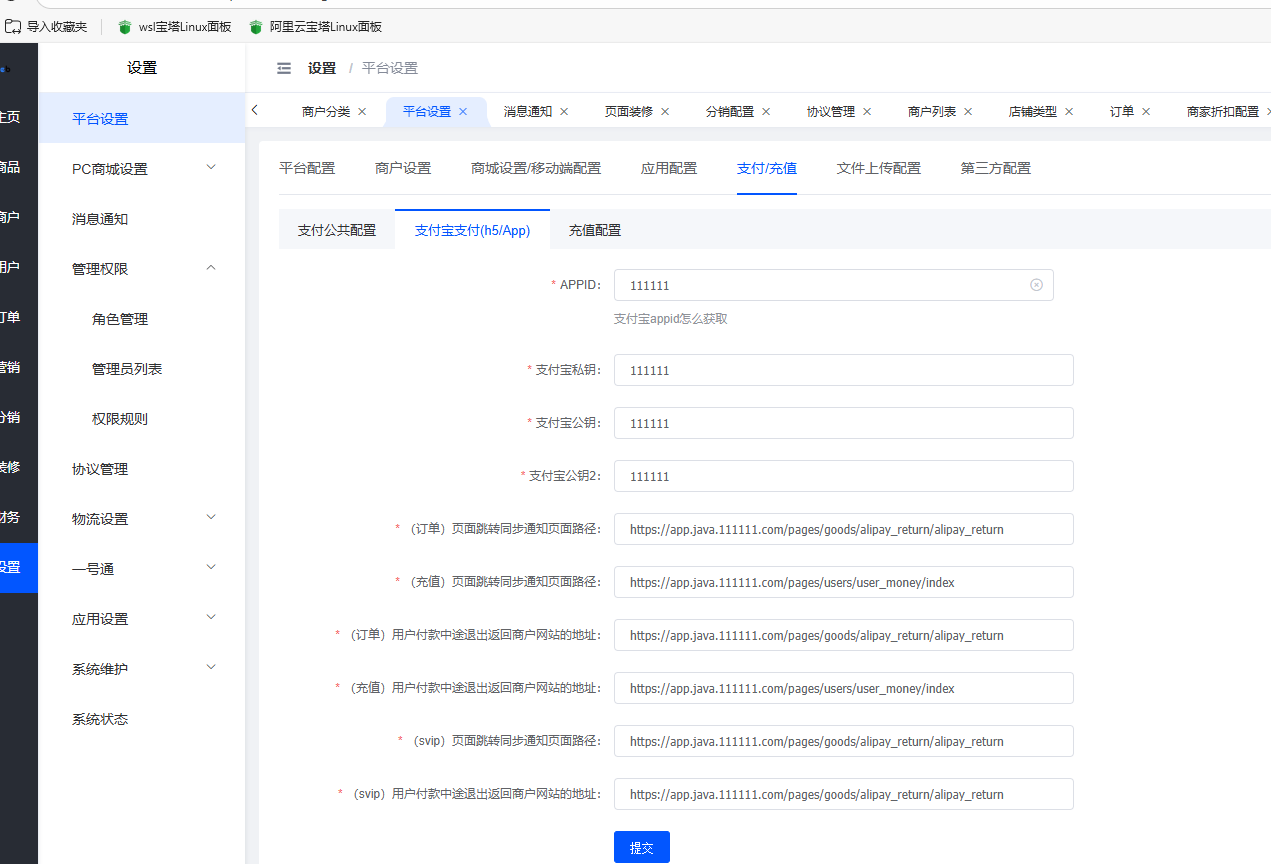Close the 分销配置 tab
The height and width of the screenshot is (864, 1271).
click(x=766, y=112)
